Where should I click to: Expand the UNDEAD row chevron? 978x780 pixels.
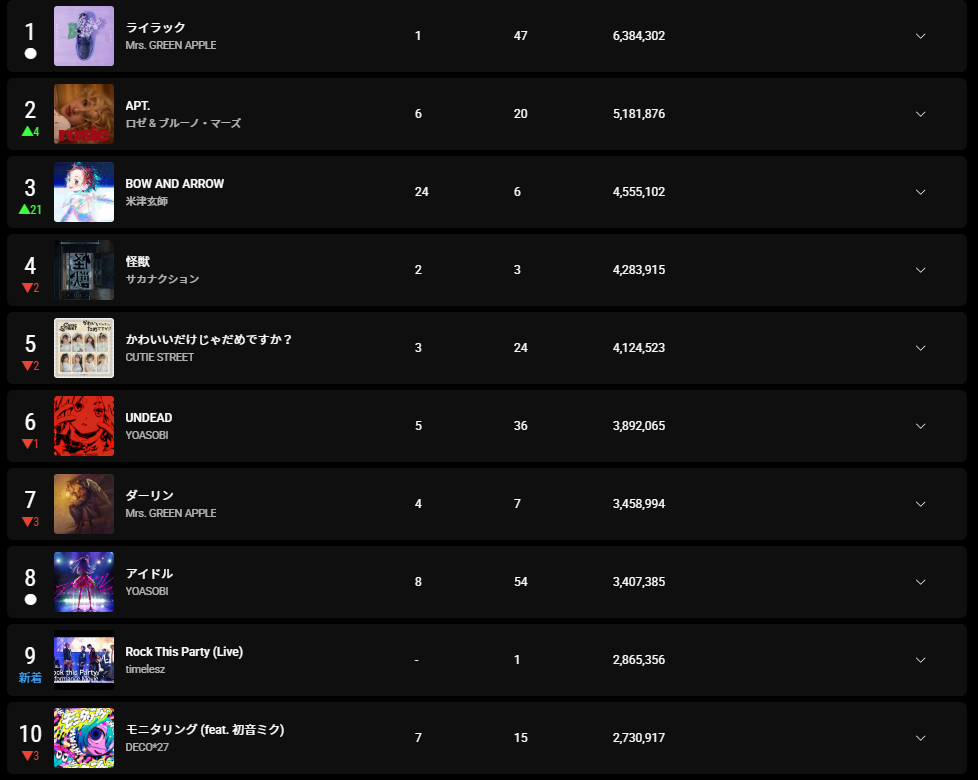click(920, 426)
